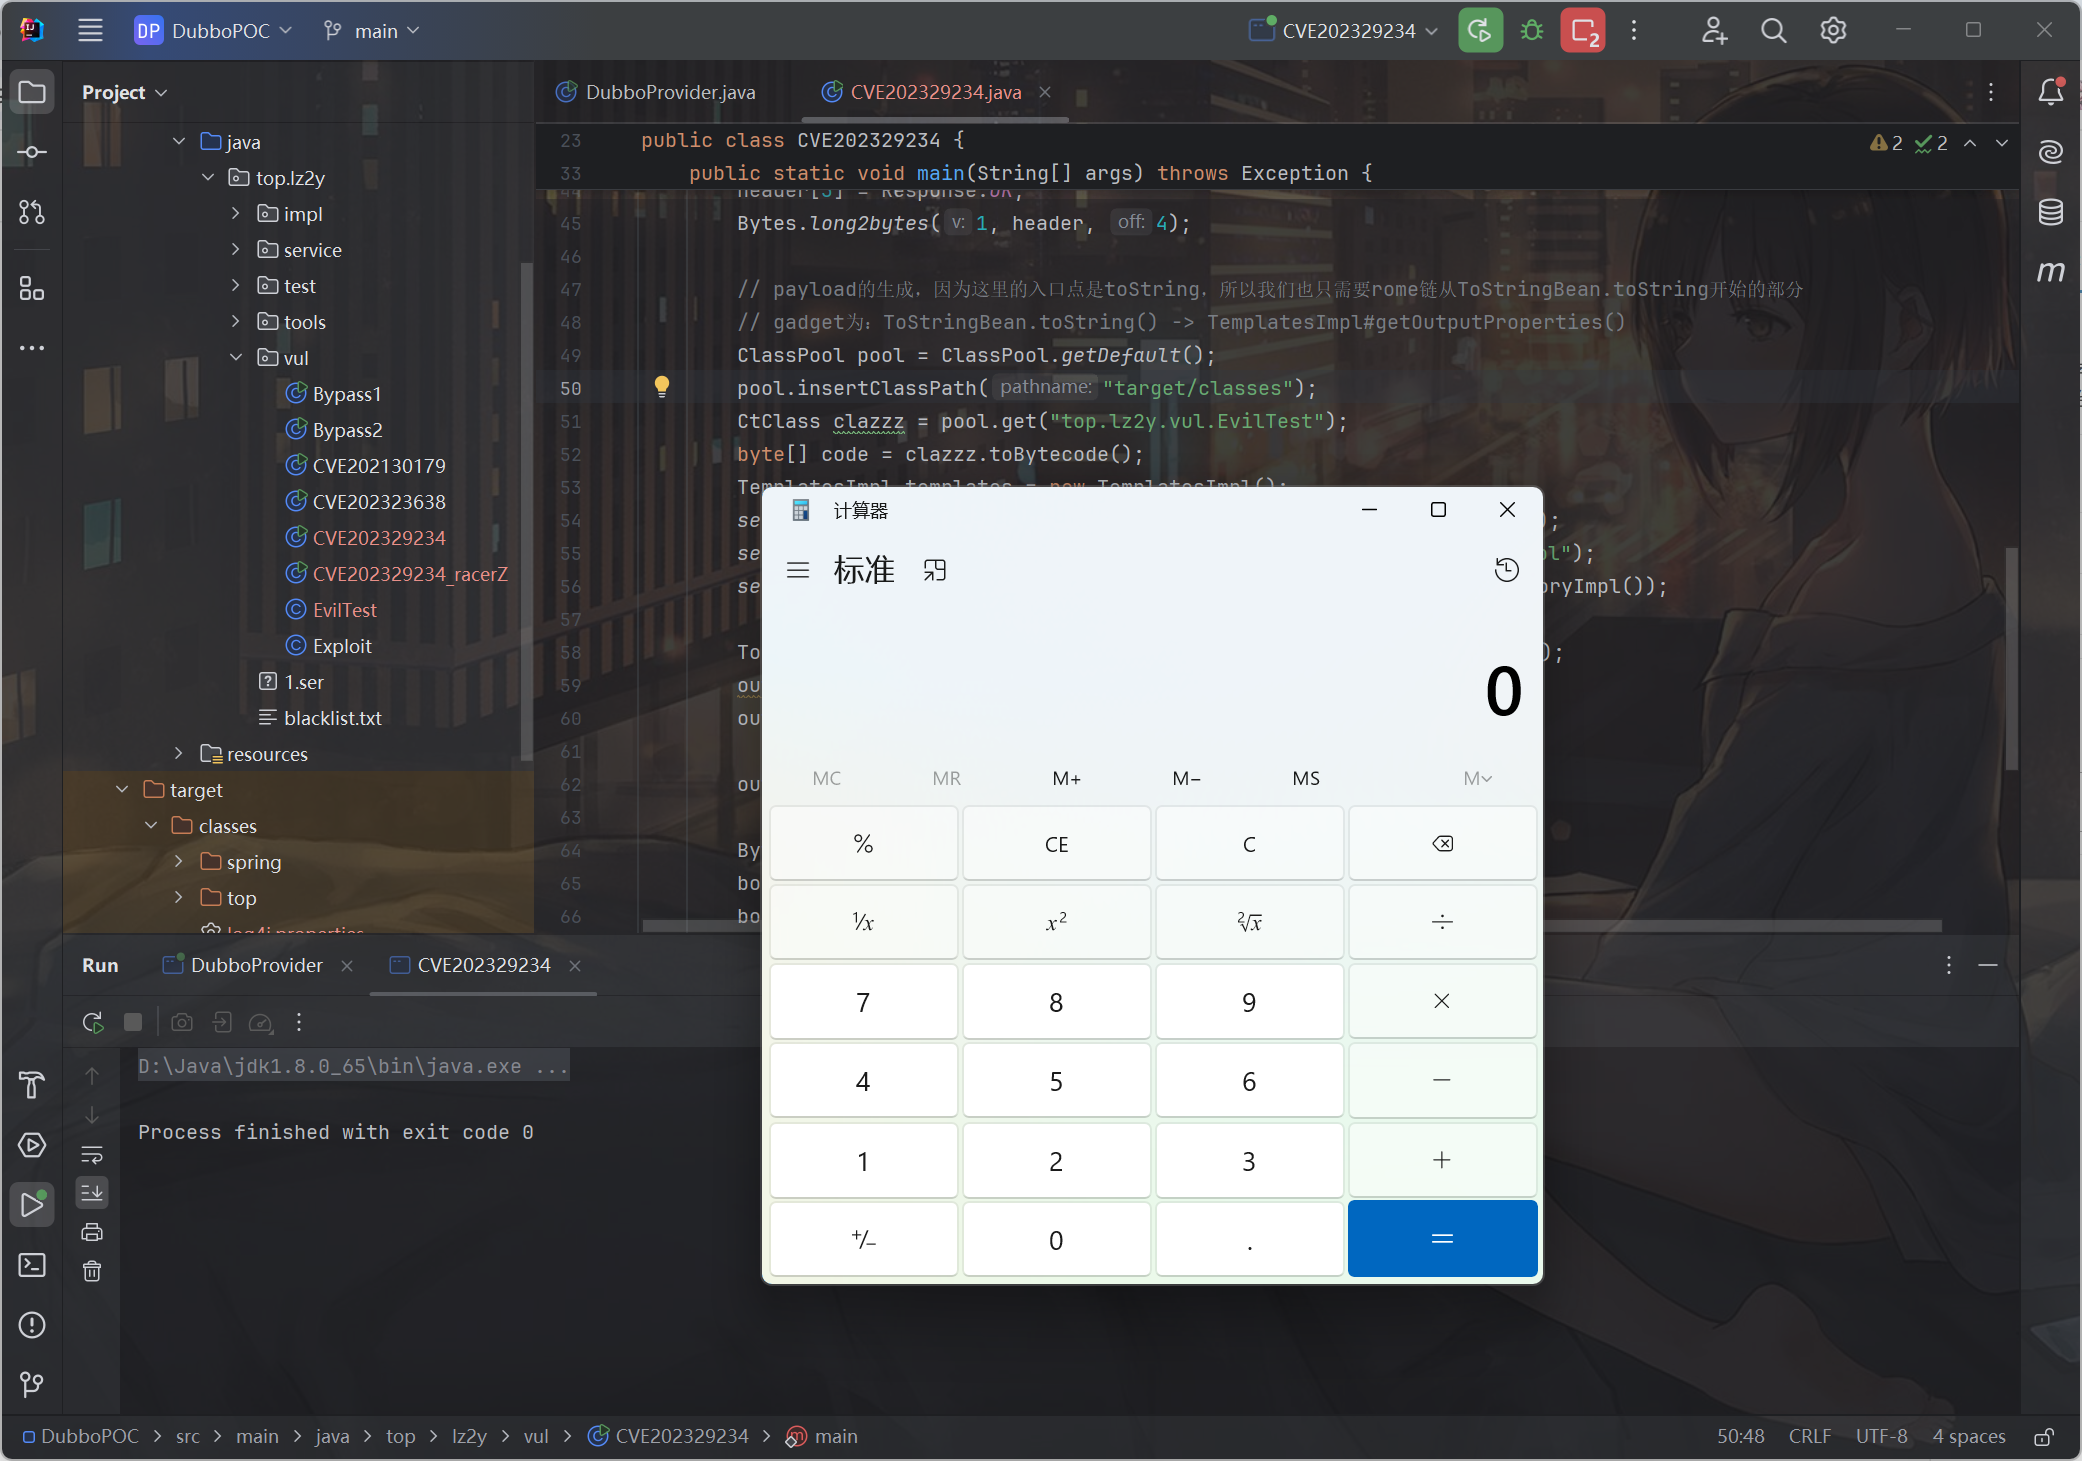This screenshot has height=1461, width=2082.
Task: Click the Maven sidebar icon
Action: [2050, 272]
